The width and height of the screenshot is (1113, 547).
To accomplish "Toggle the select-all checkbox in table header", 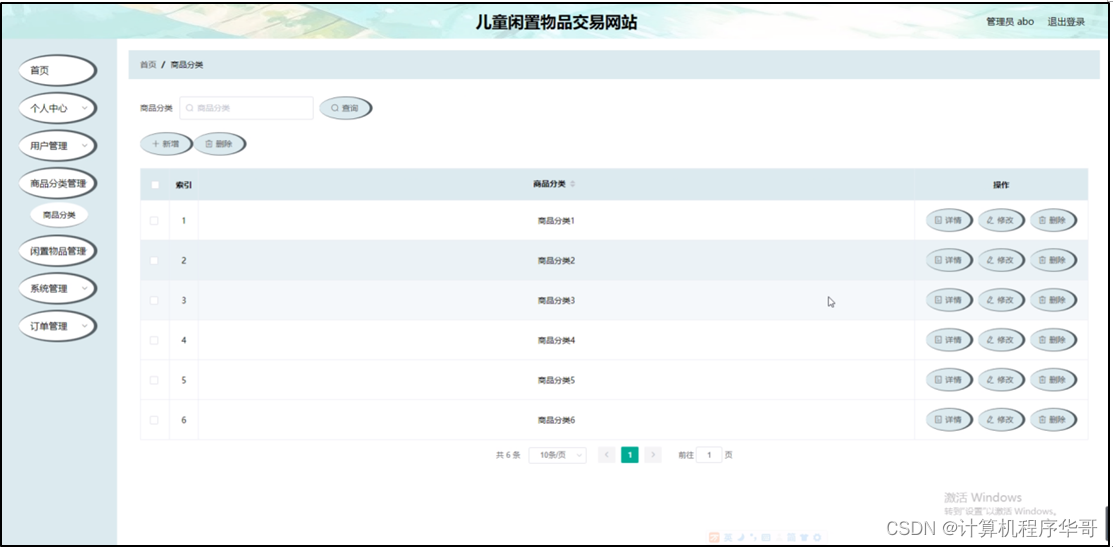I will click(155, 185).
